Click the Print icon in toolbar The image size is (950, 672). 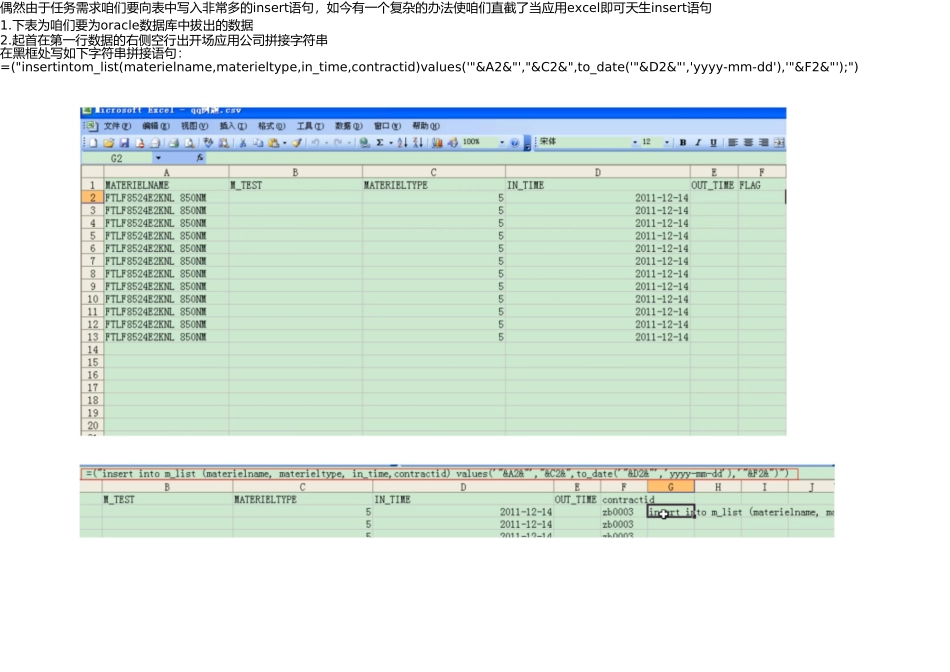174,143
